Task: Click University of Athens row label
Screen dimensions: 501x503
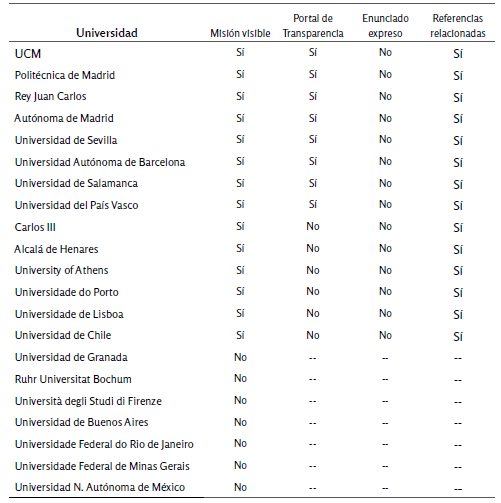Action: 61,271
